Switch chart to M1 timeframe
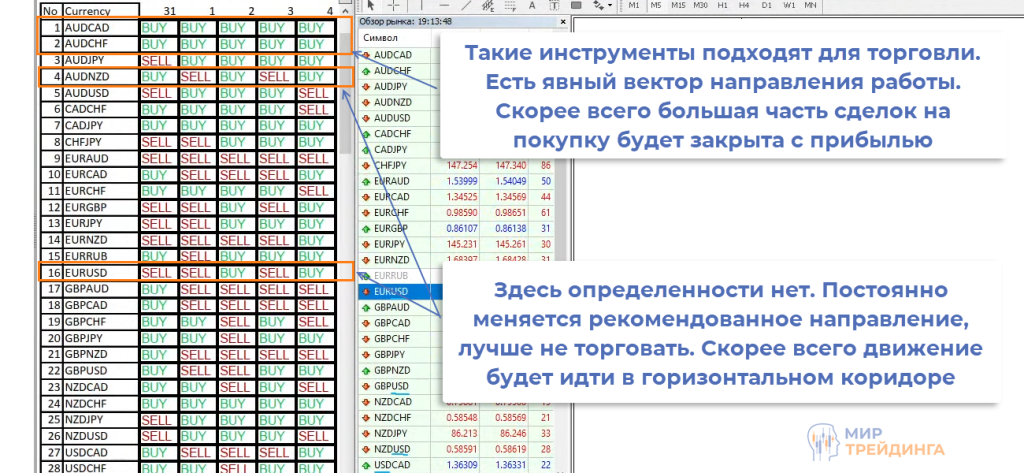Image resolution: width=1024 pixels, height=473 pixels. coord(634,6)
